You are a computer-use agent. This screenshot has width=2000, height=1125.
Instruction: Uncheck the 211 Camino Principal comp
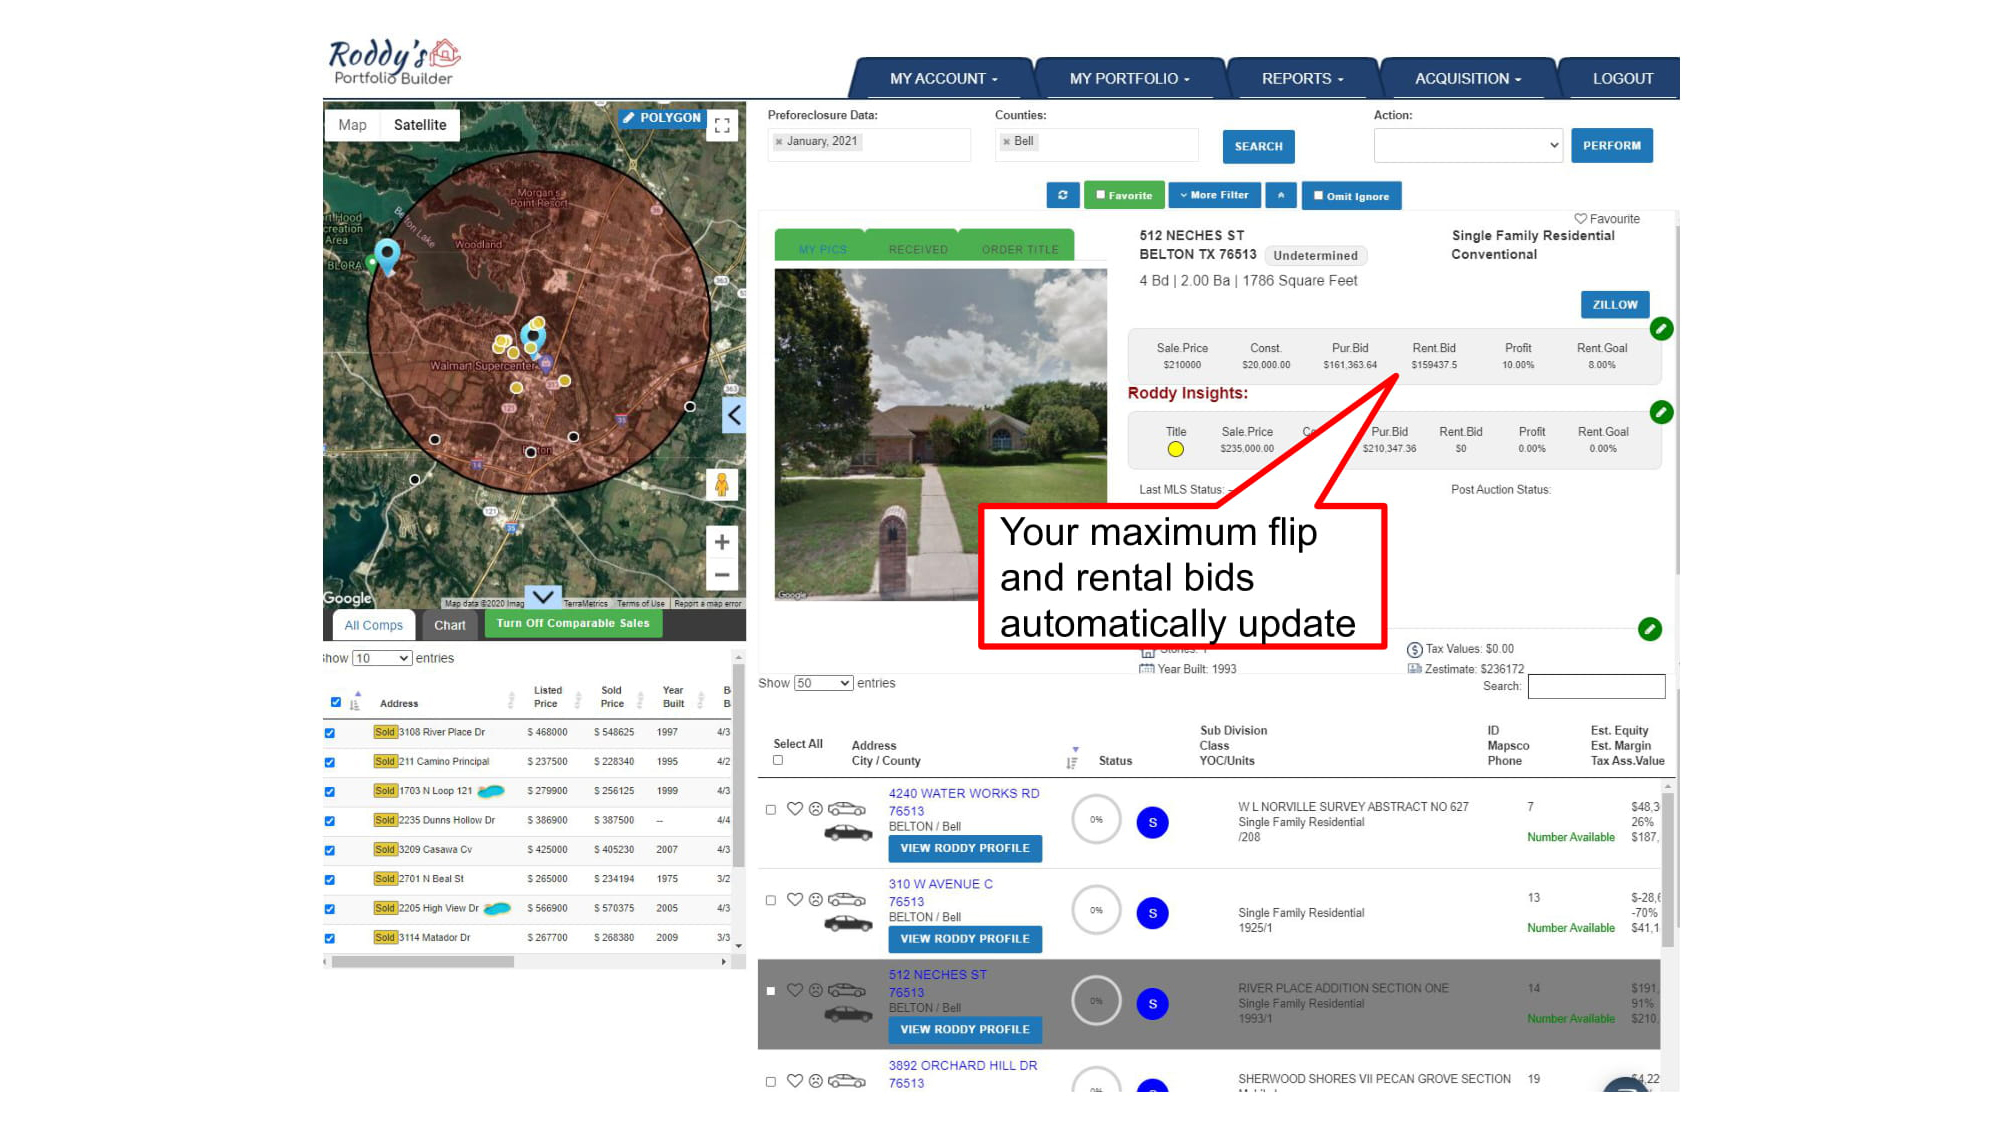point(330,762)
